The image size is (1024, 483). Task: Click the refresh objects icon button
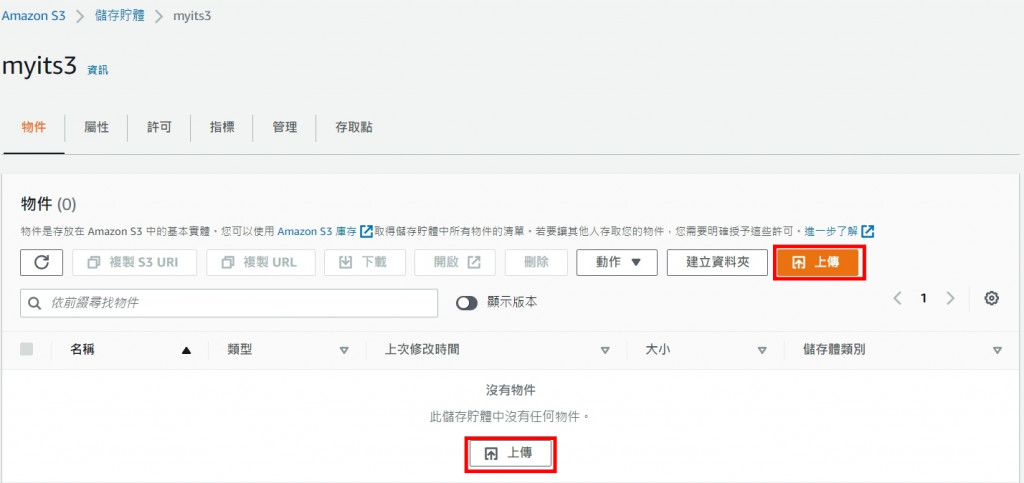42,262
